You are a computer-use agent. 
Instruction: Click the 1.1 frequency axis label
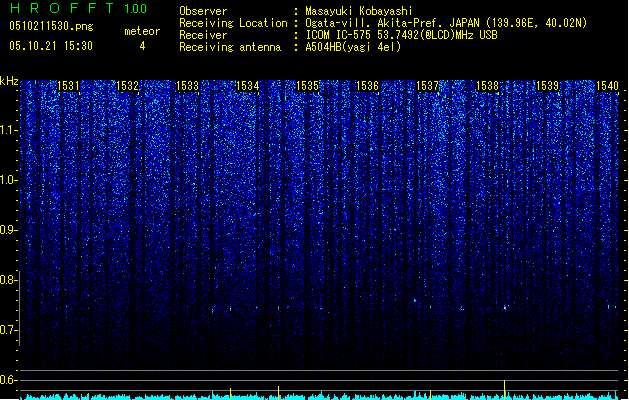tap(9, 130)
